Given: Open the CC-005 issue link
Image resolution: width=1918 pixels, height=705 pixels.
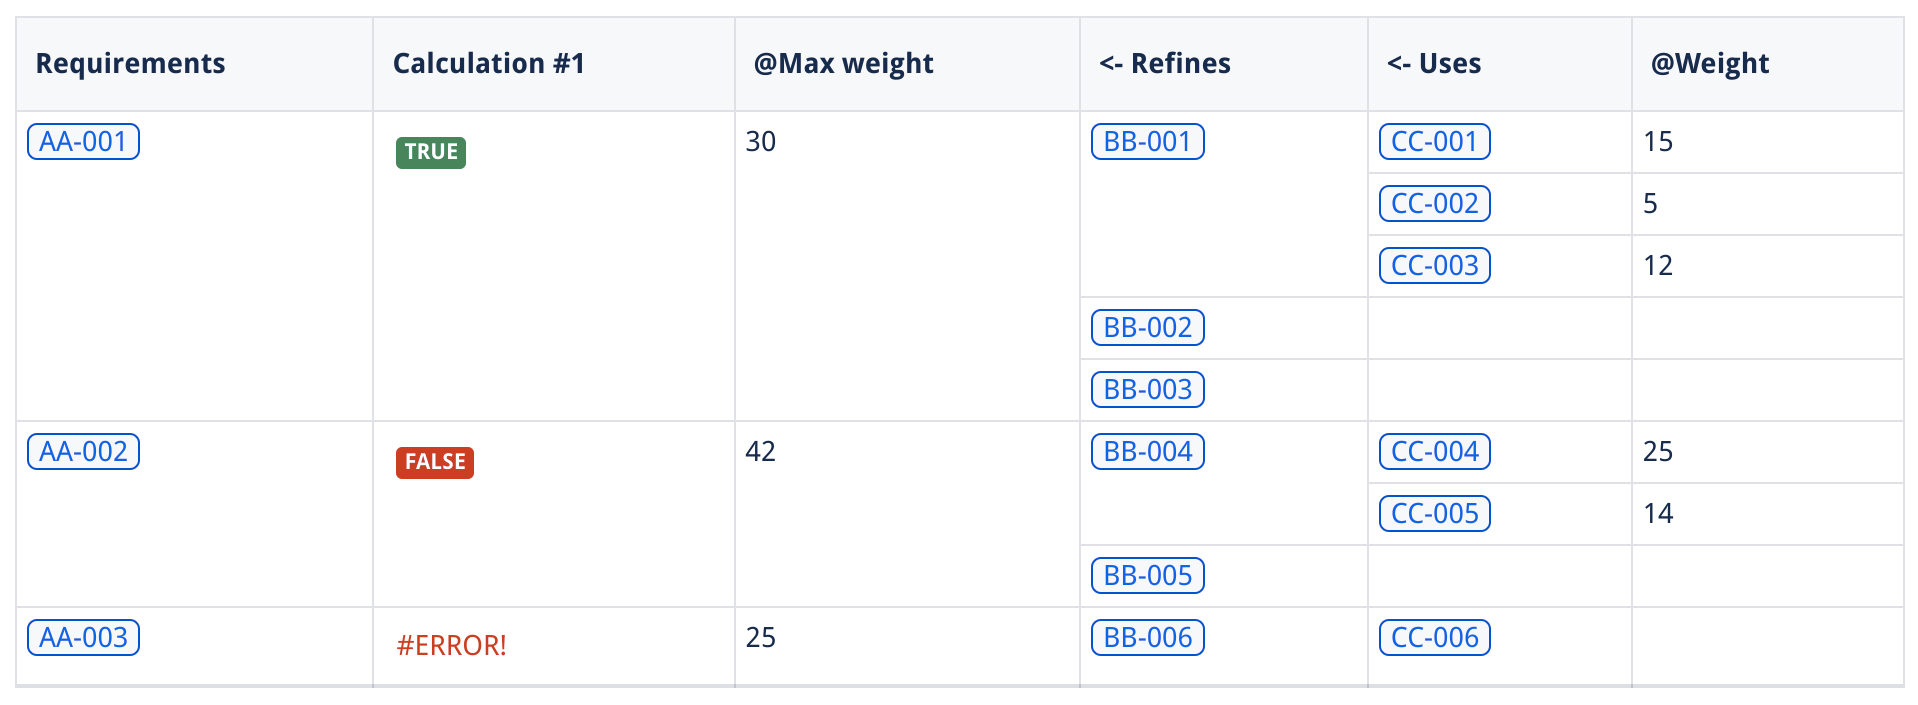Looking at the screenshot, I should coord(1434,514).
